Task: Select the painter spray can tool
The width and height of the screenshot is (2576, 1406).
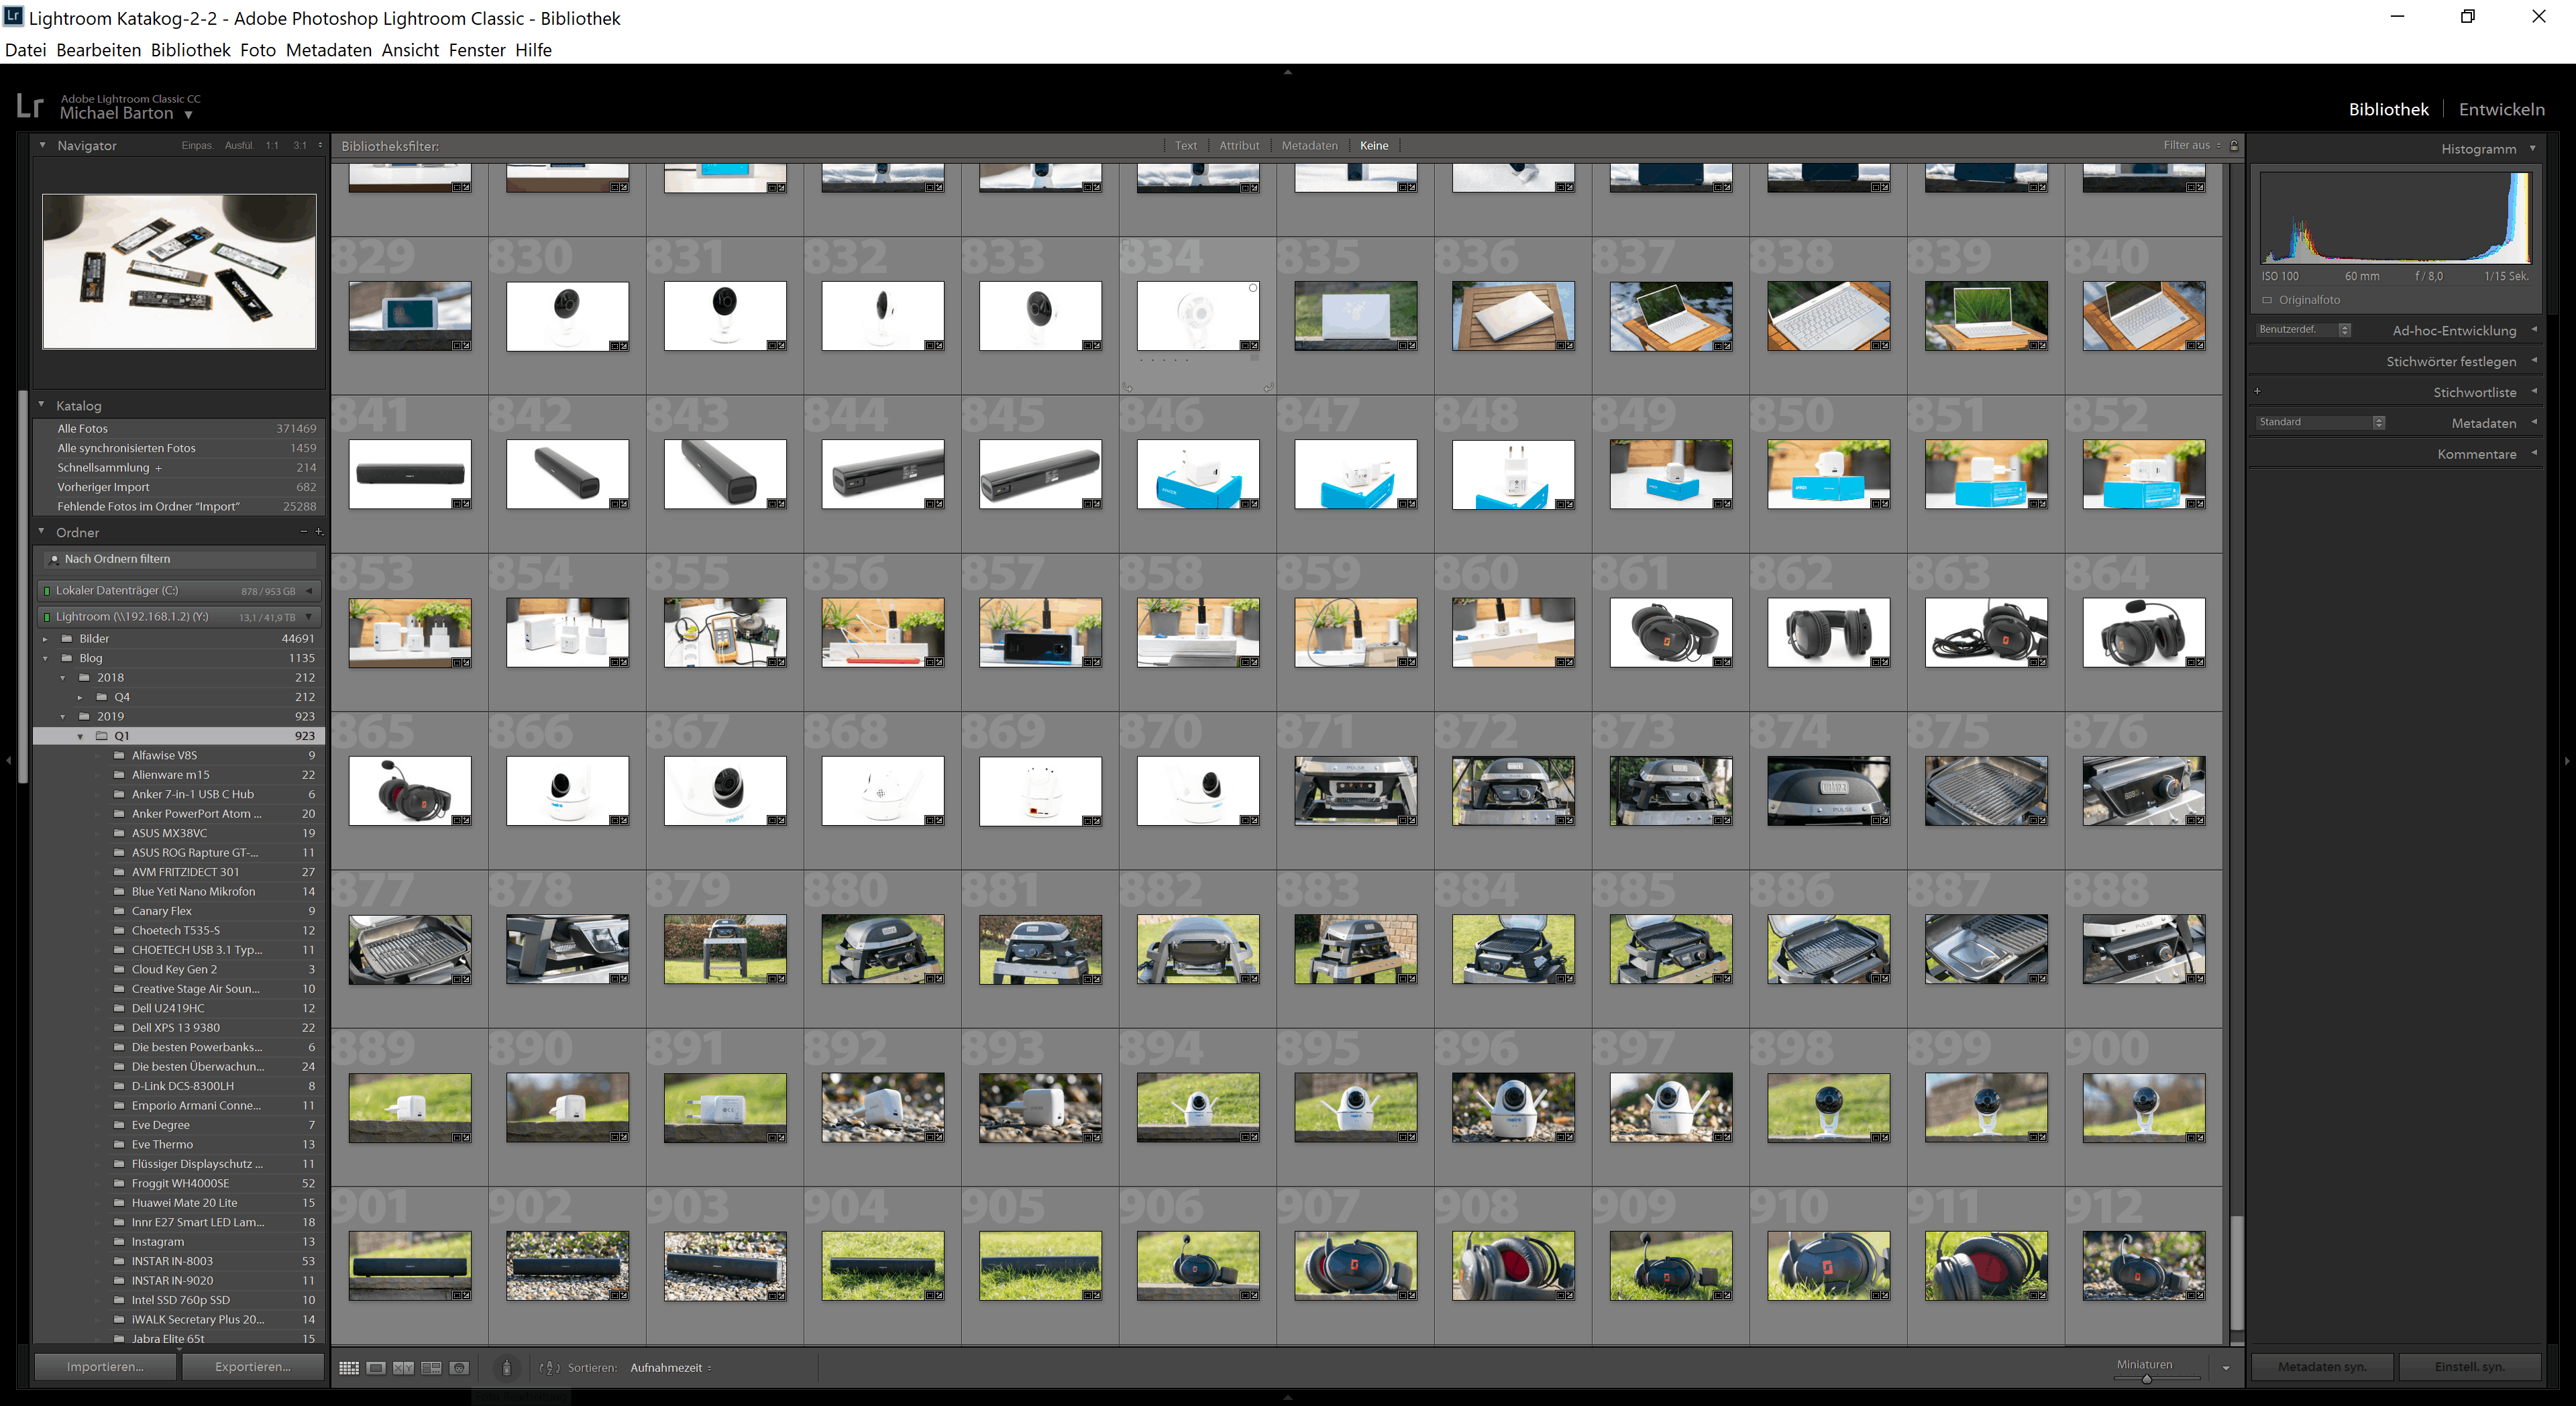Action: coord(506,1368)
